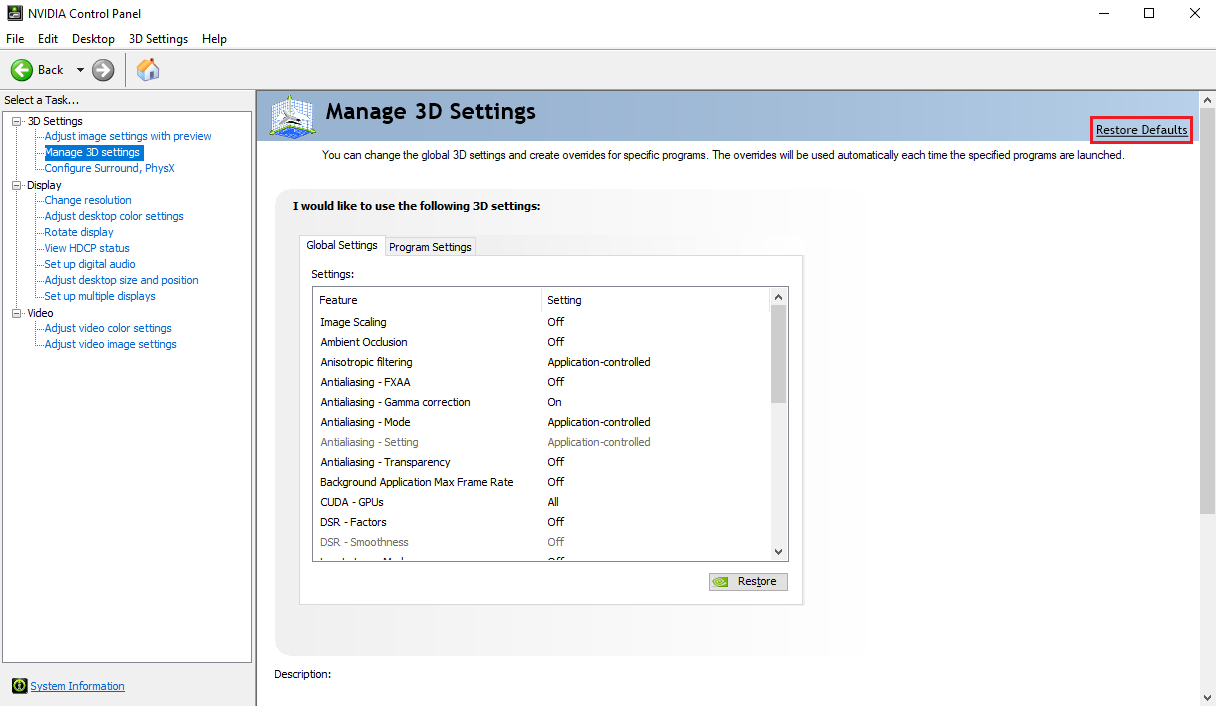Click settings list scroll down arrow

(x=778, y=552)
